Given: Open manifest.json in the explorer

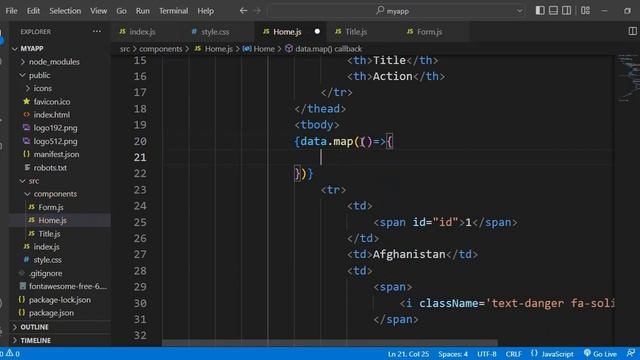Looking at the screenshot, I should pyautogui.click(x=56, y=154).
